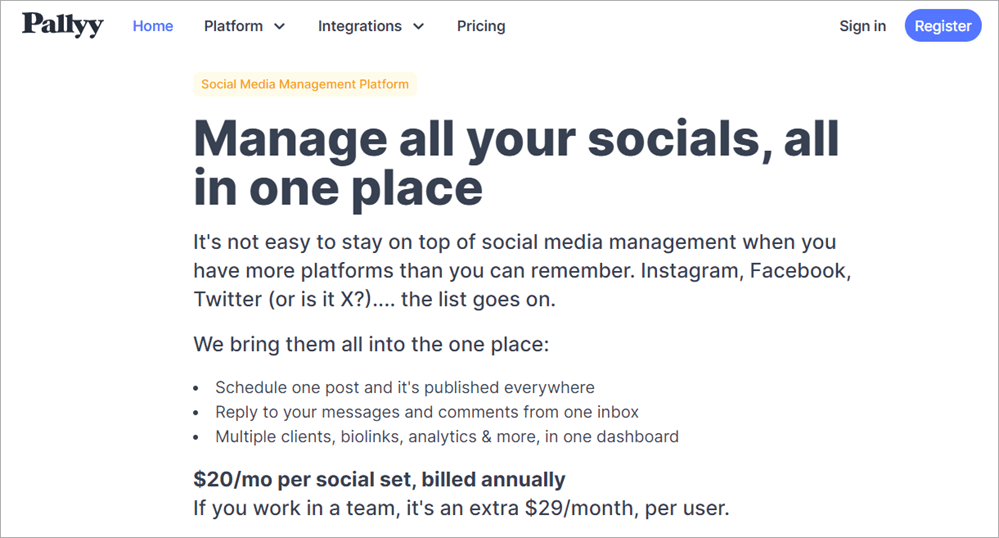
Task: Open the Integrations menu
Action: (x=360, y=26)
